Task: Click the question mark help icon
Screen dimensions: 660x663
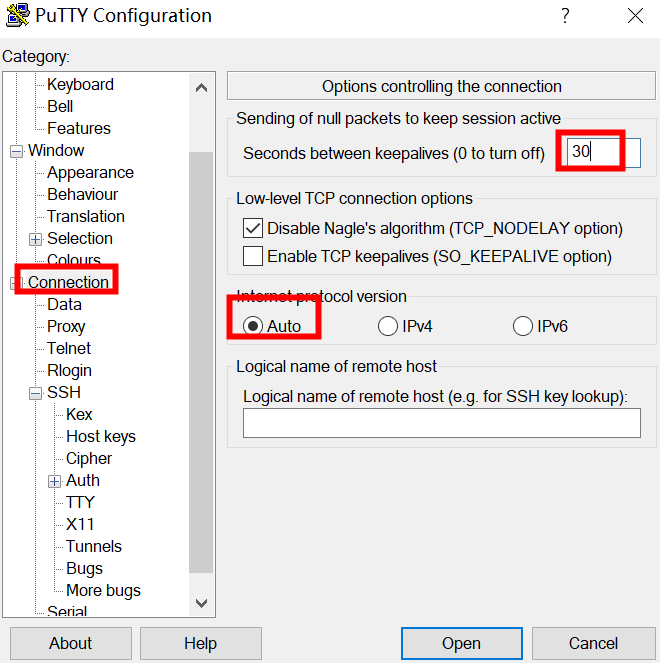Action: 565,16
